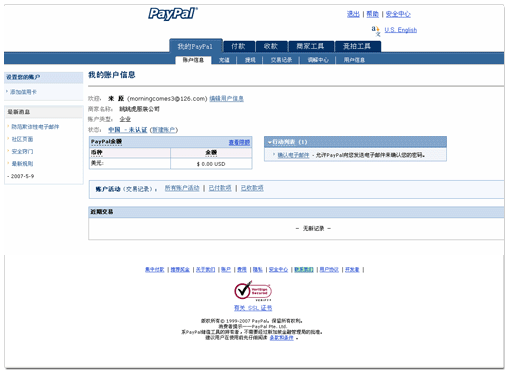Switch to the 收款 tab
Image resolution: width=506 pixels, height=370 pixels.
pyautogui.click(x=271, y=46)
